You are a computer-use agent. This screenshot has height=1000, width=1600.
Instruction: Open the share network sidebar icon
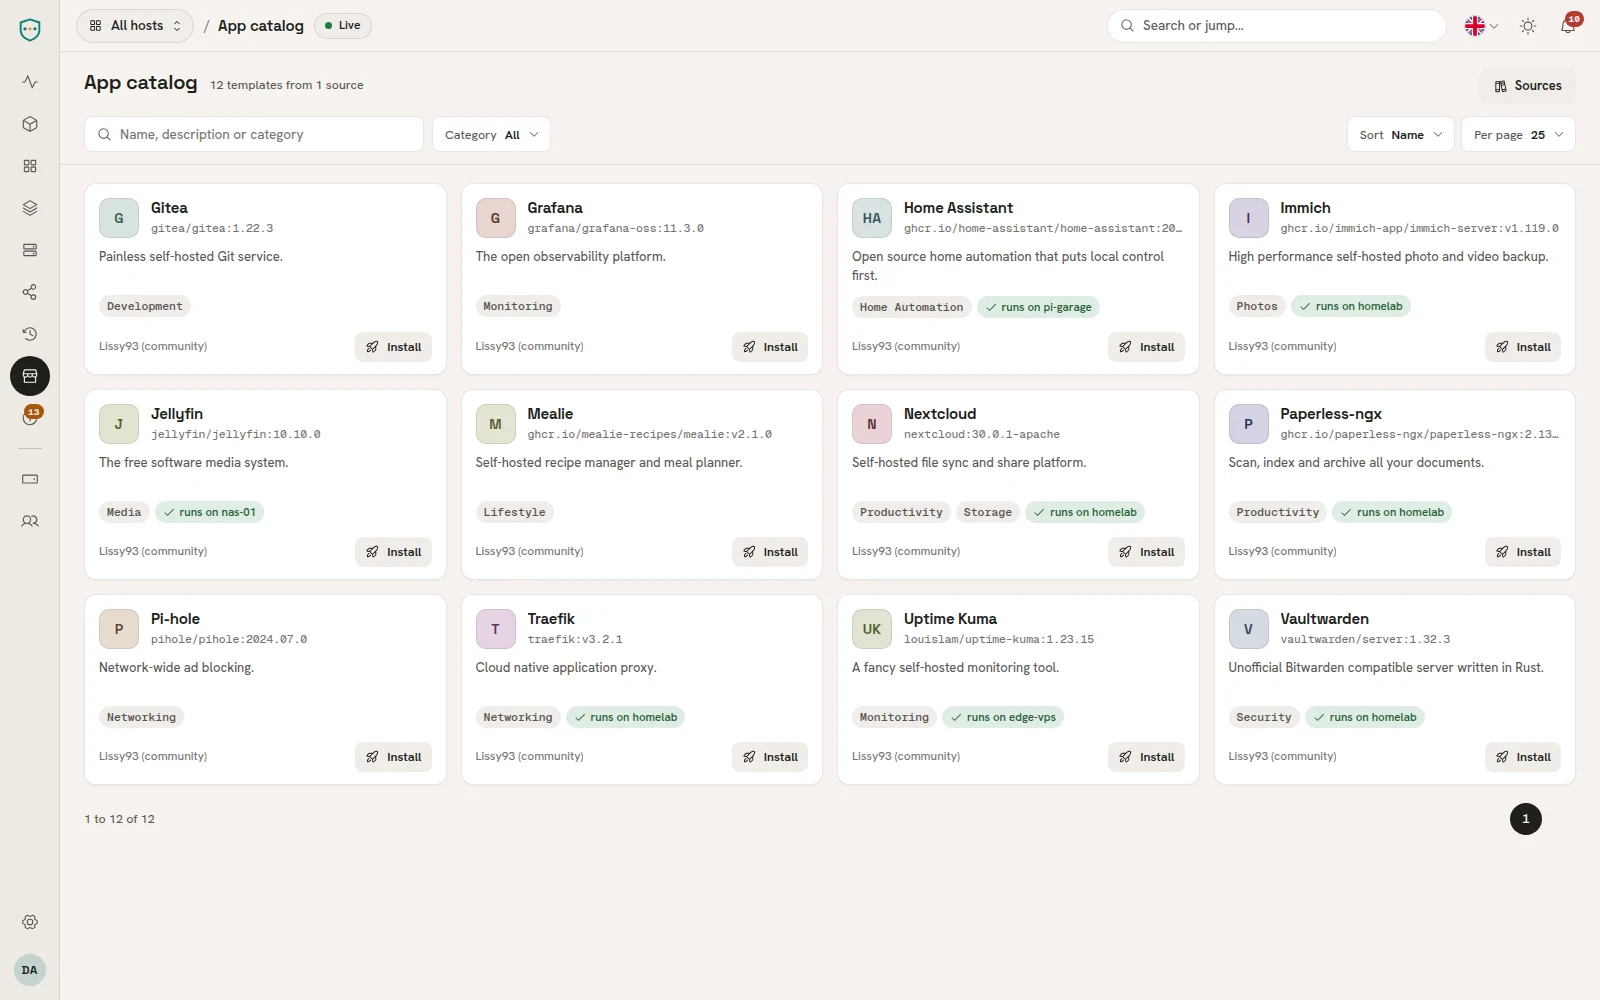[30, 292]
